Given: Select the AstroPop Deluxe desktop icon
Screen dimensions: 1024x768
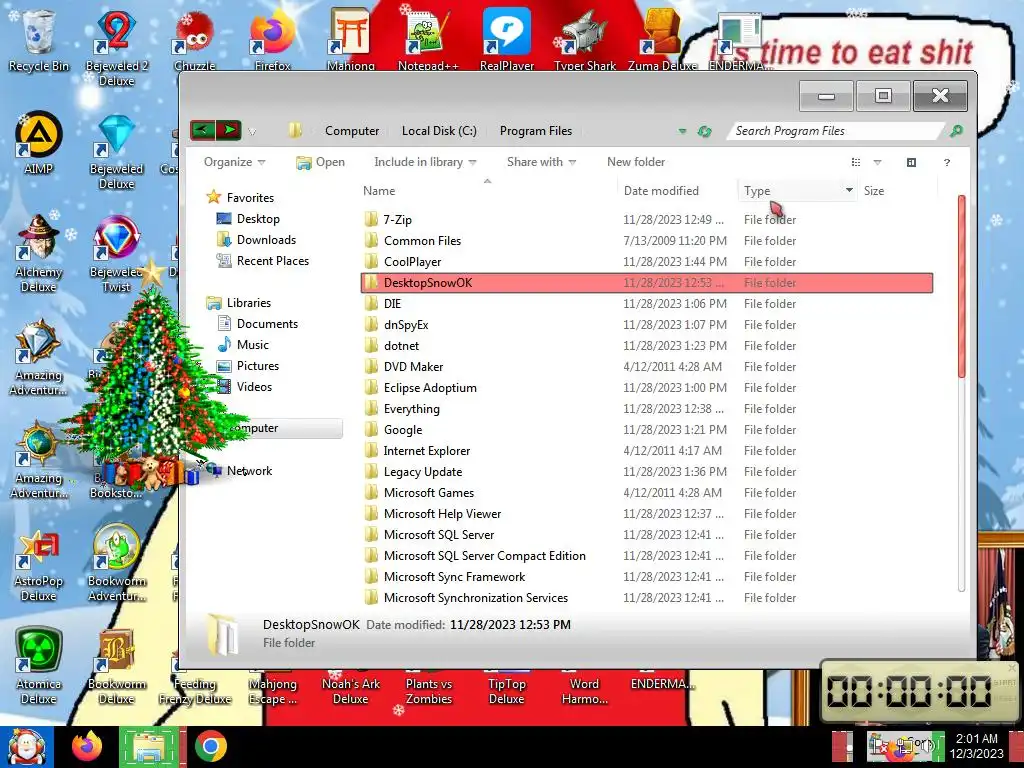Looking at the screenshot, I should pos(38,564).
